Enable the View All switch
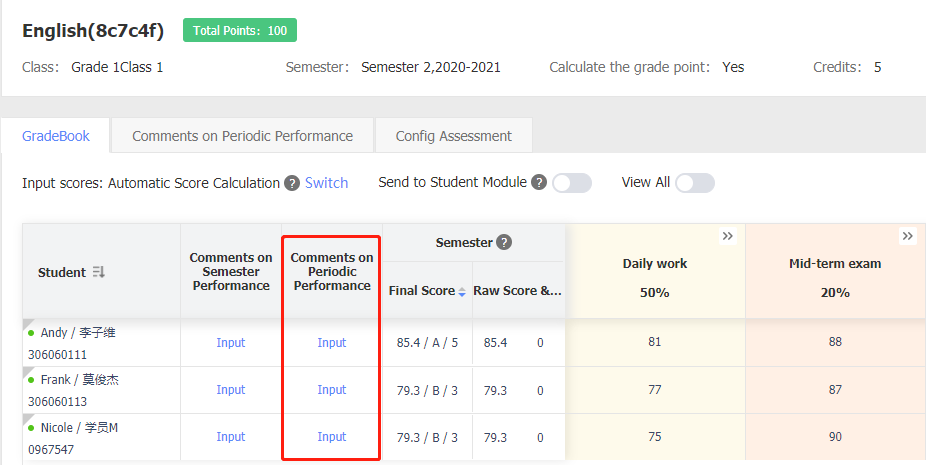Screen dimensions: 926x465 [x=695, y=183]
